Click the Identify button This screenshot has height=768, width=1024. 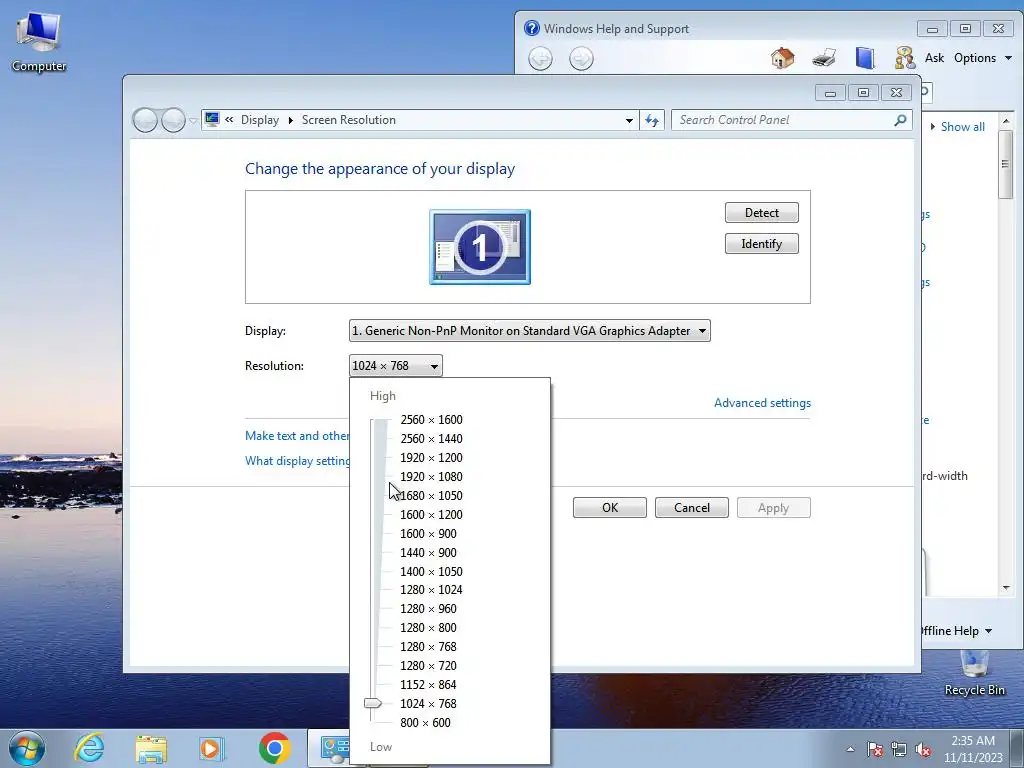click(x=761, y=244)
